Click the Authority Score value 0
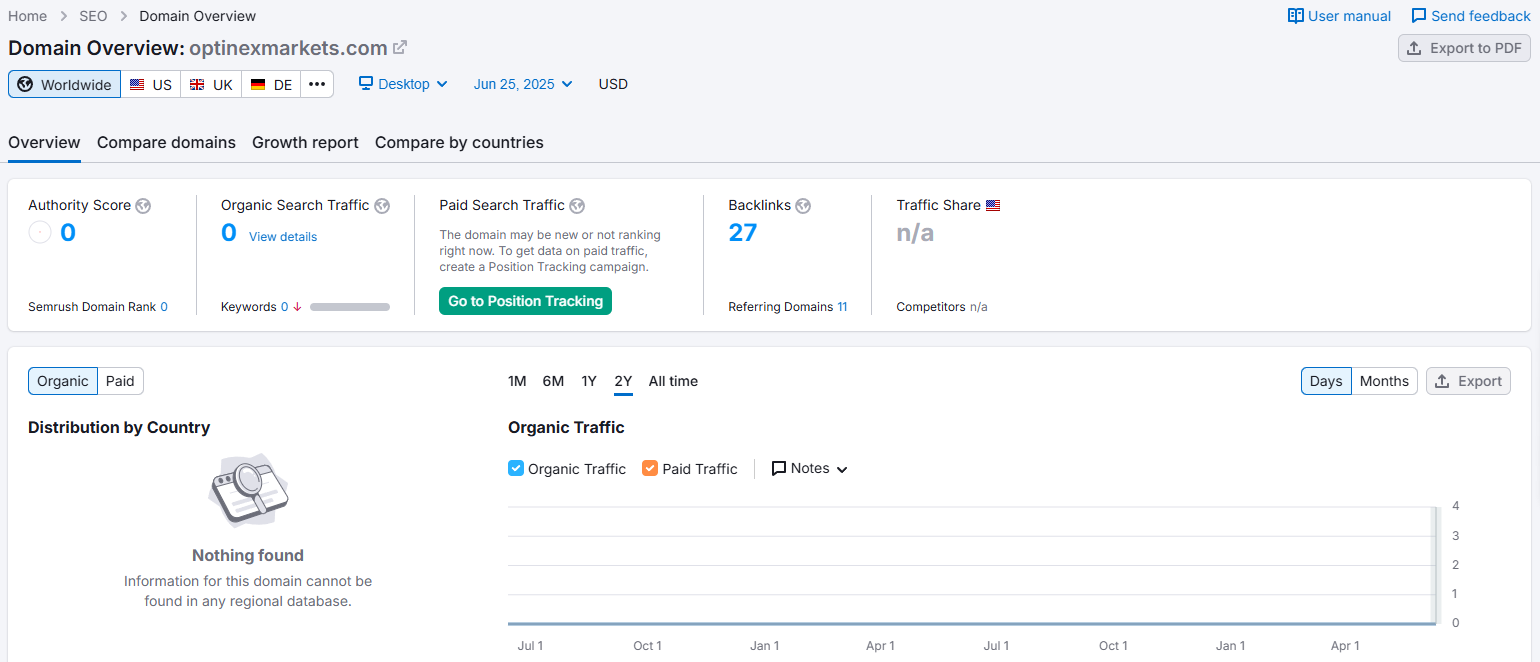Viewport: 1540px width, 662px height. coord(68,233)
